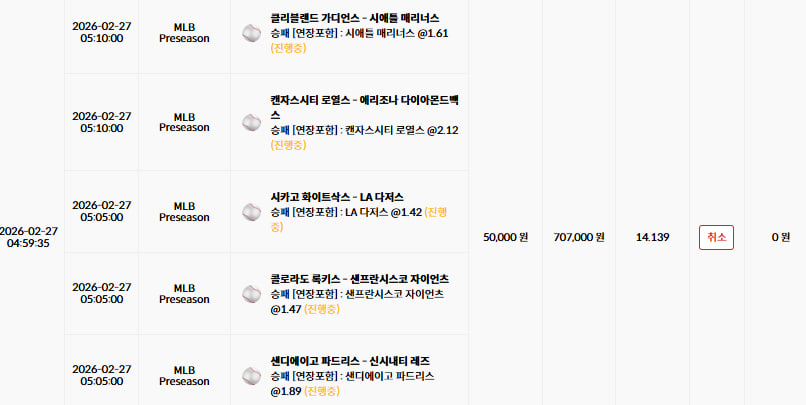Screen dimensions: 806x405
Task: Open 시카고 화이트삭스 - LA 다저스 match title
Action: click(x=337, y=197)
